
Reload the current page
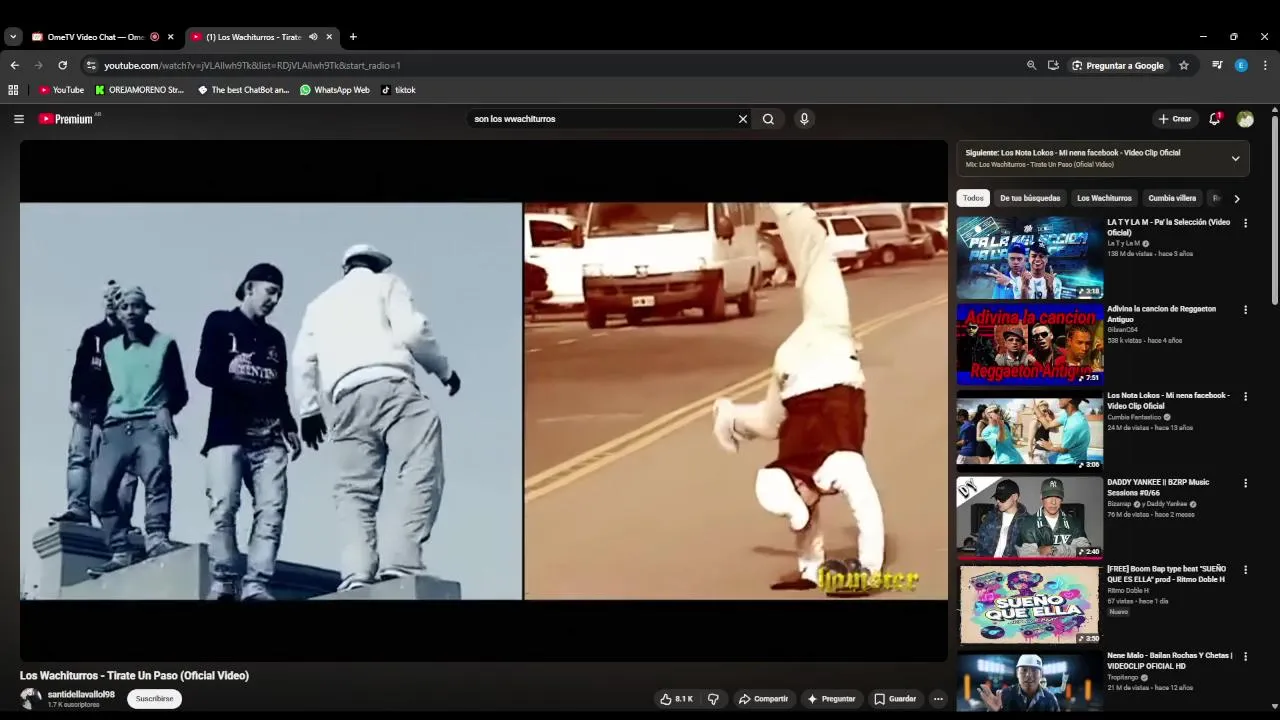point(62,65)
